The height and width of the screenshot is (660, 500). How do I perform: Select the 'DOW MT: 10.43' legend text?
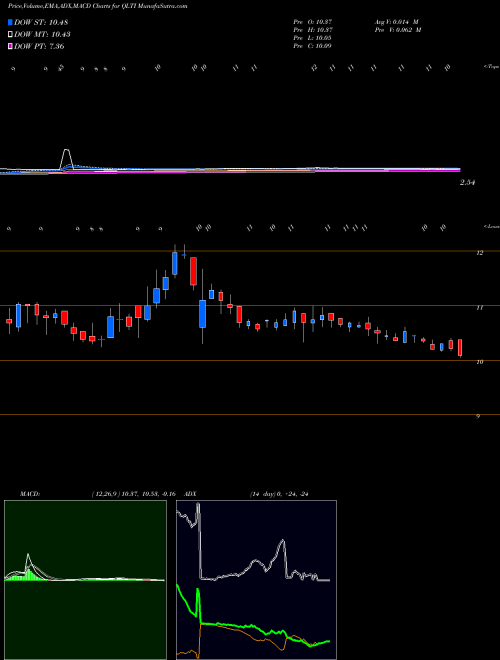(42, 34)
